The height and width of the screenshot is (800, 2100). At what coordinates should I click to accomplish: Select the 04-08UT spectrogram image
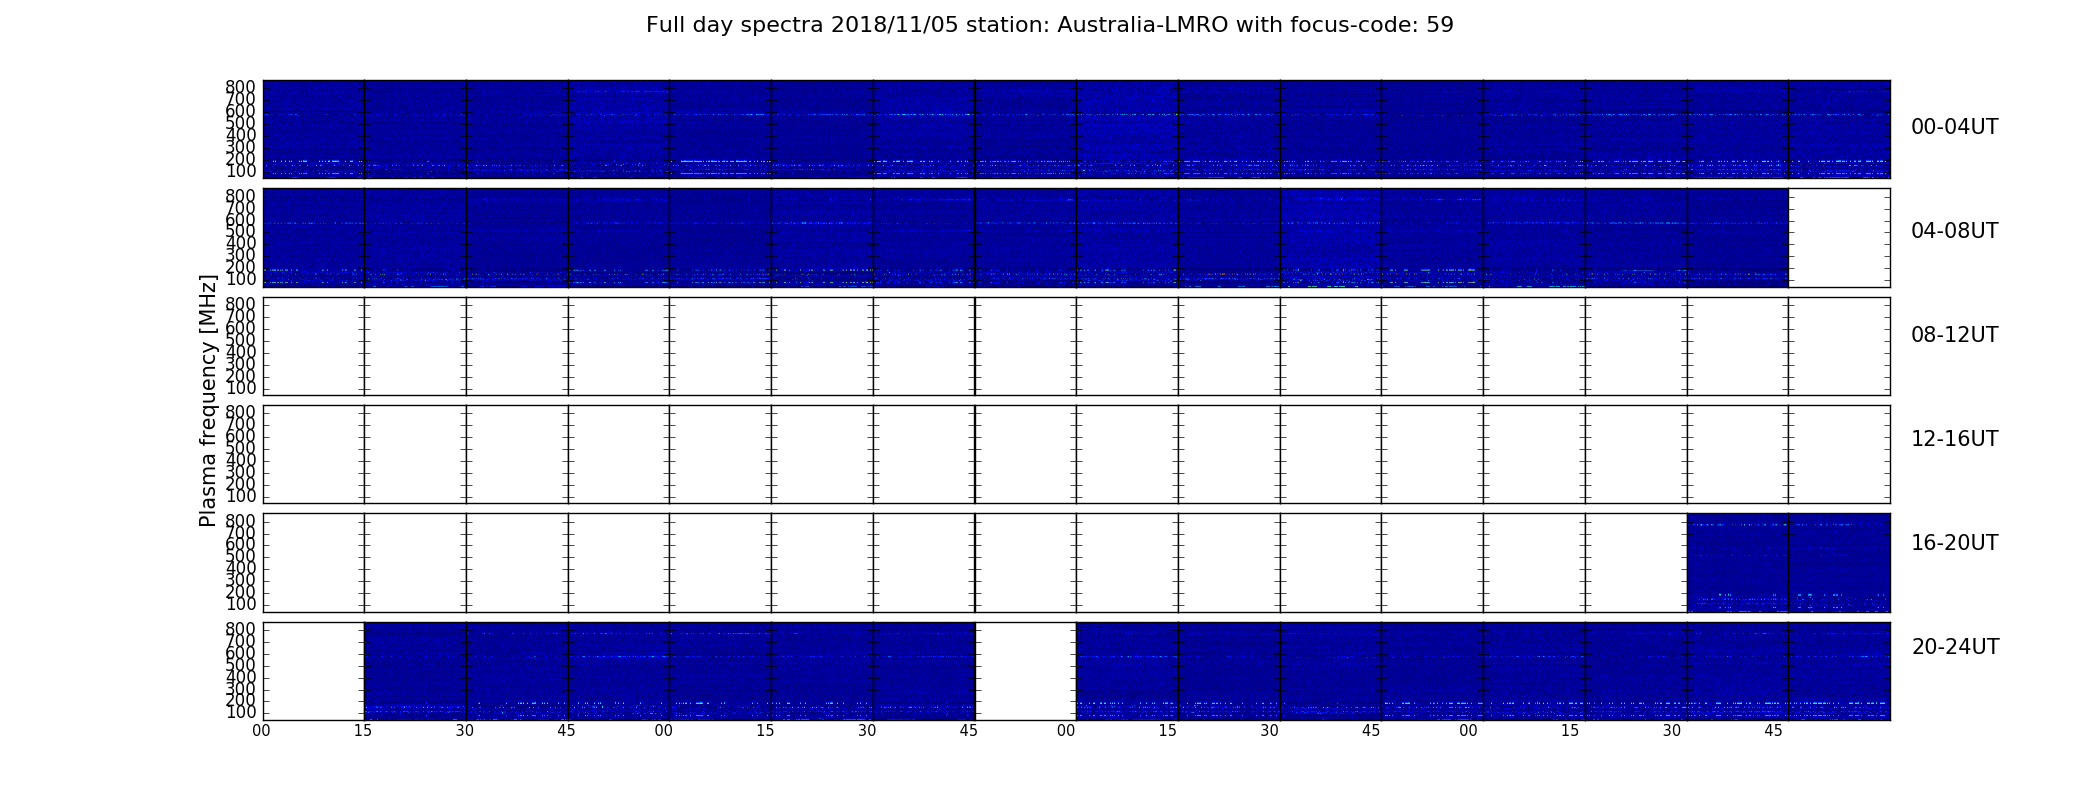(x=1025, y=238)
